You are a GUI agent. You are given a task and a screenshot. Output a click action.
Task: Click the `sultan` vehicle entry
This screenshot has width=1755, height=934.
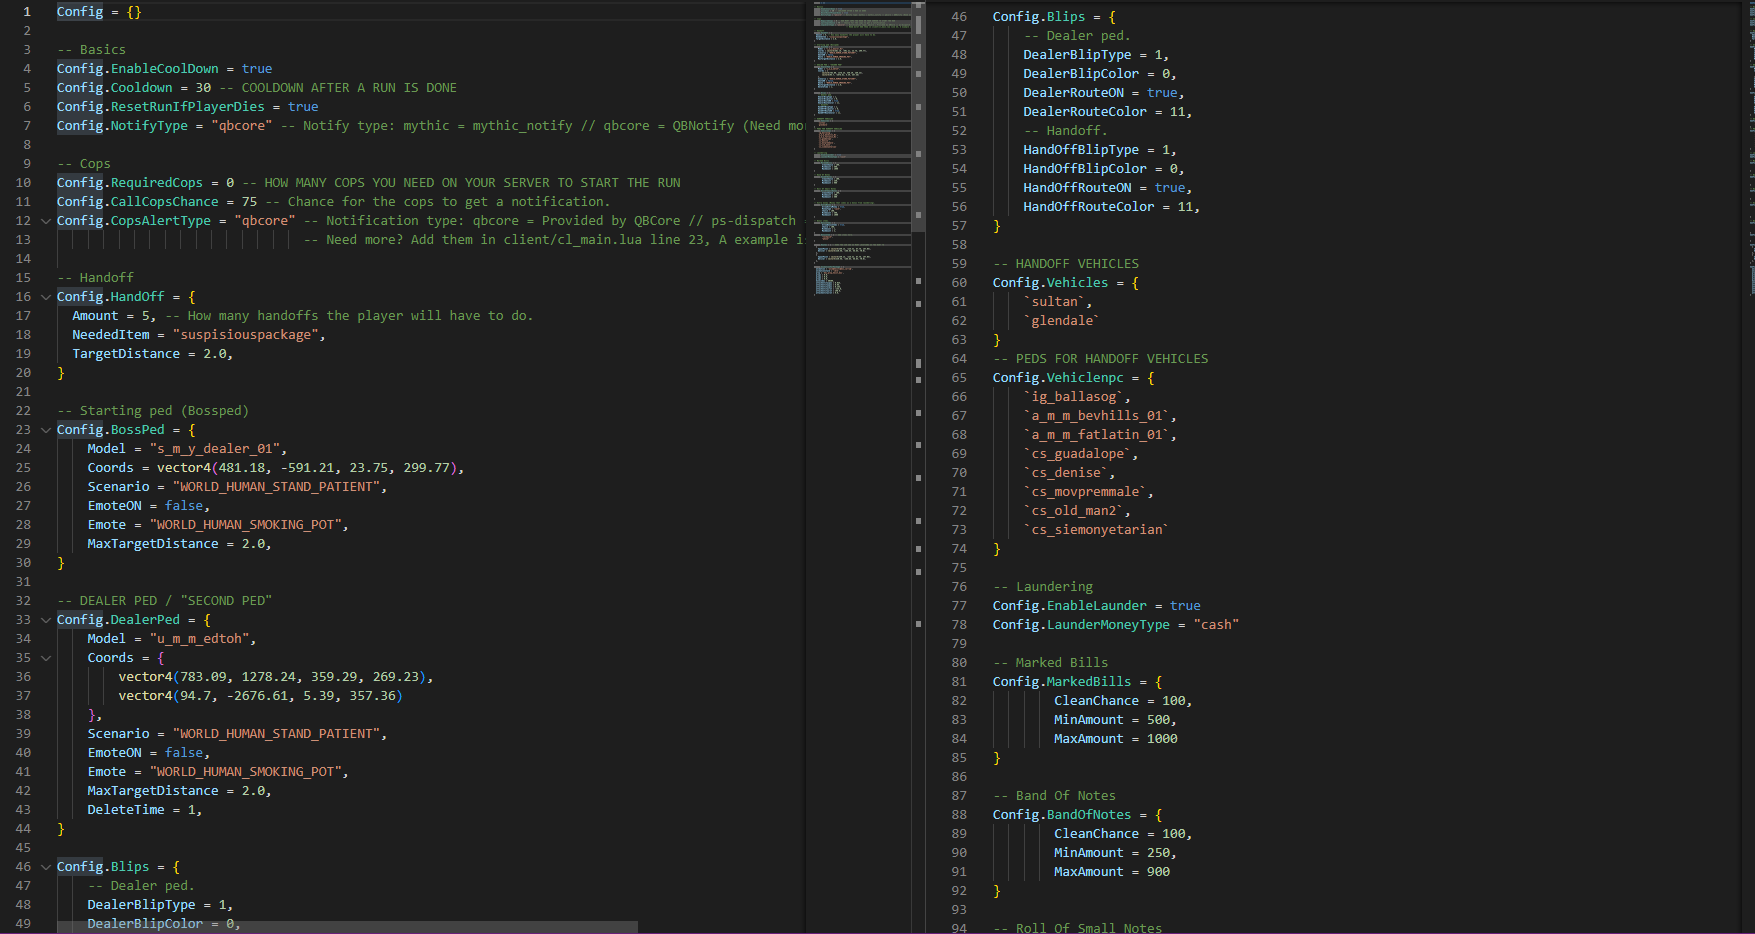1056,302
